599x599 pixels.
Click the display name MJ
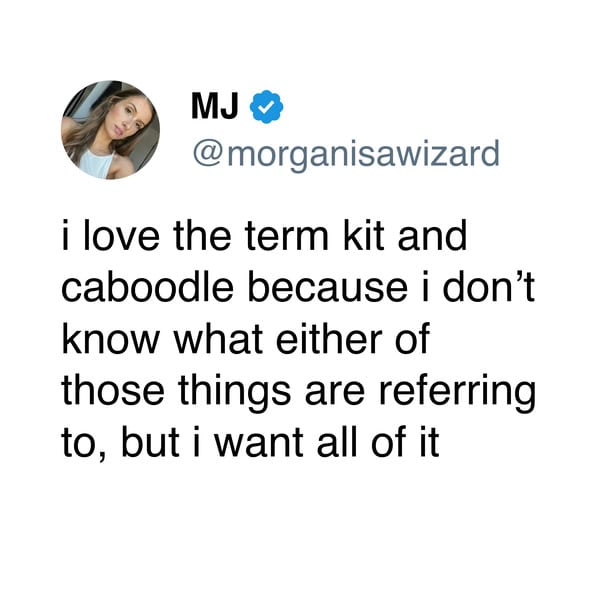(x=215, y=106)
